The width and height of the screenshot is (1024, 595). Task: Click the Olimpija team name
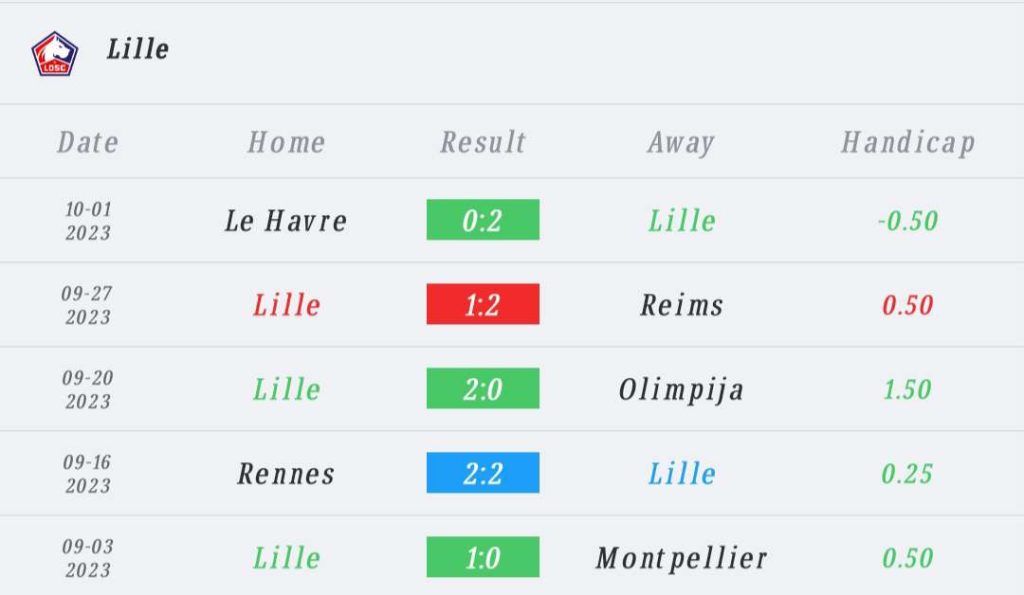pyautogui.click(x=681, y=388)
